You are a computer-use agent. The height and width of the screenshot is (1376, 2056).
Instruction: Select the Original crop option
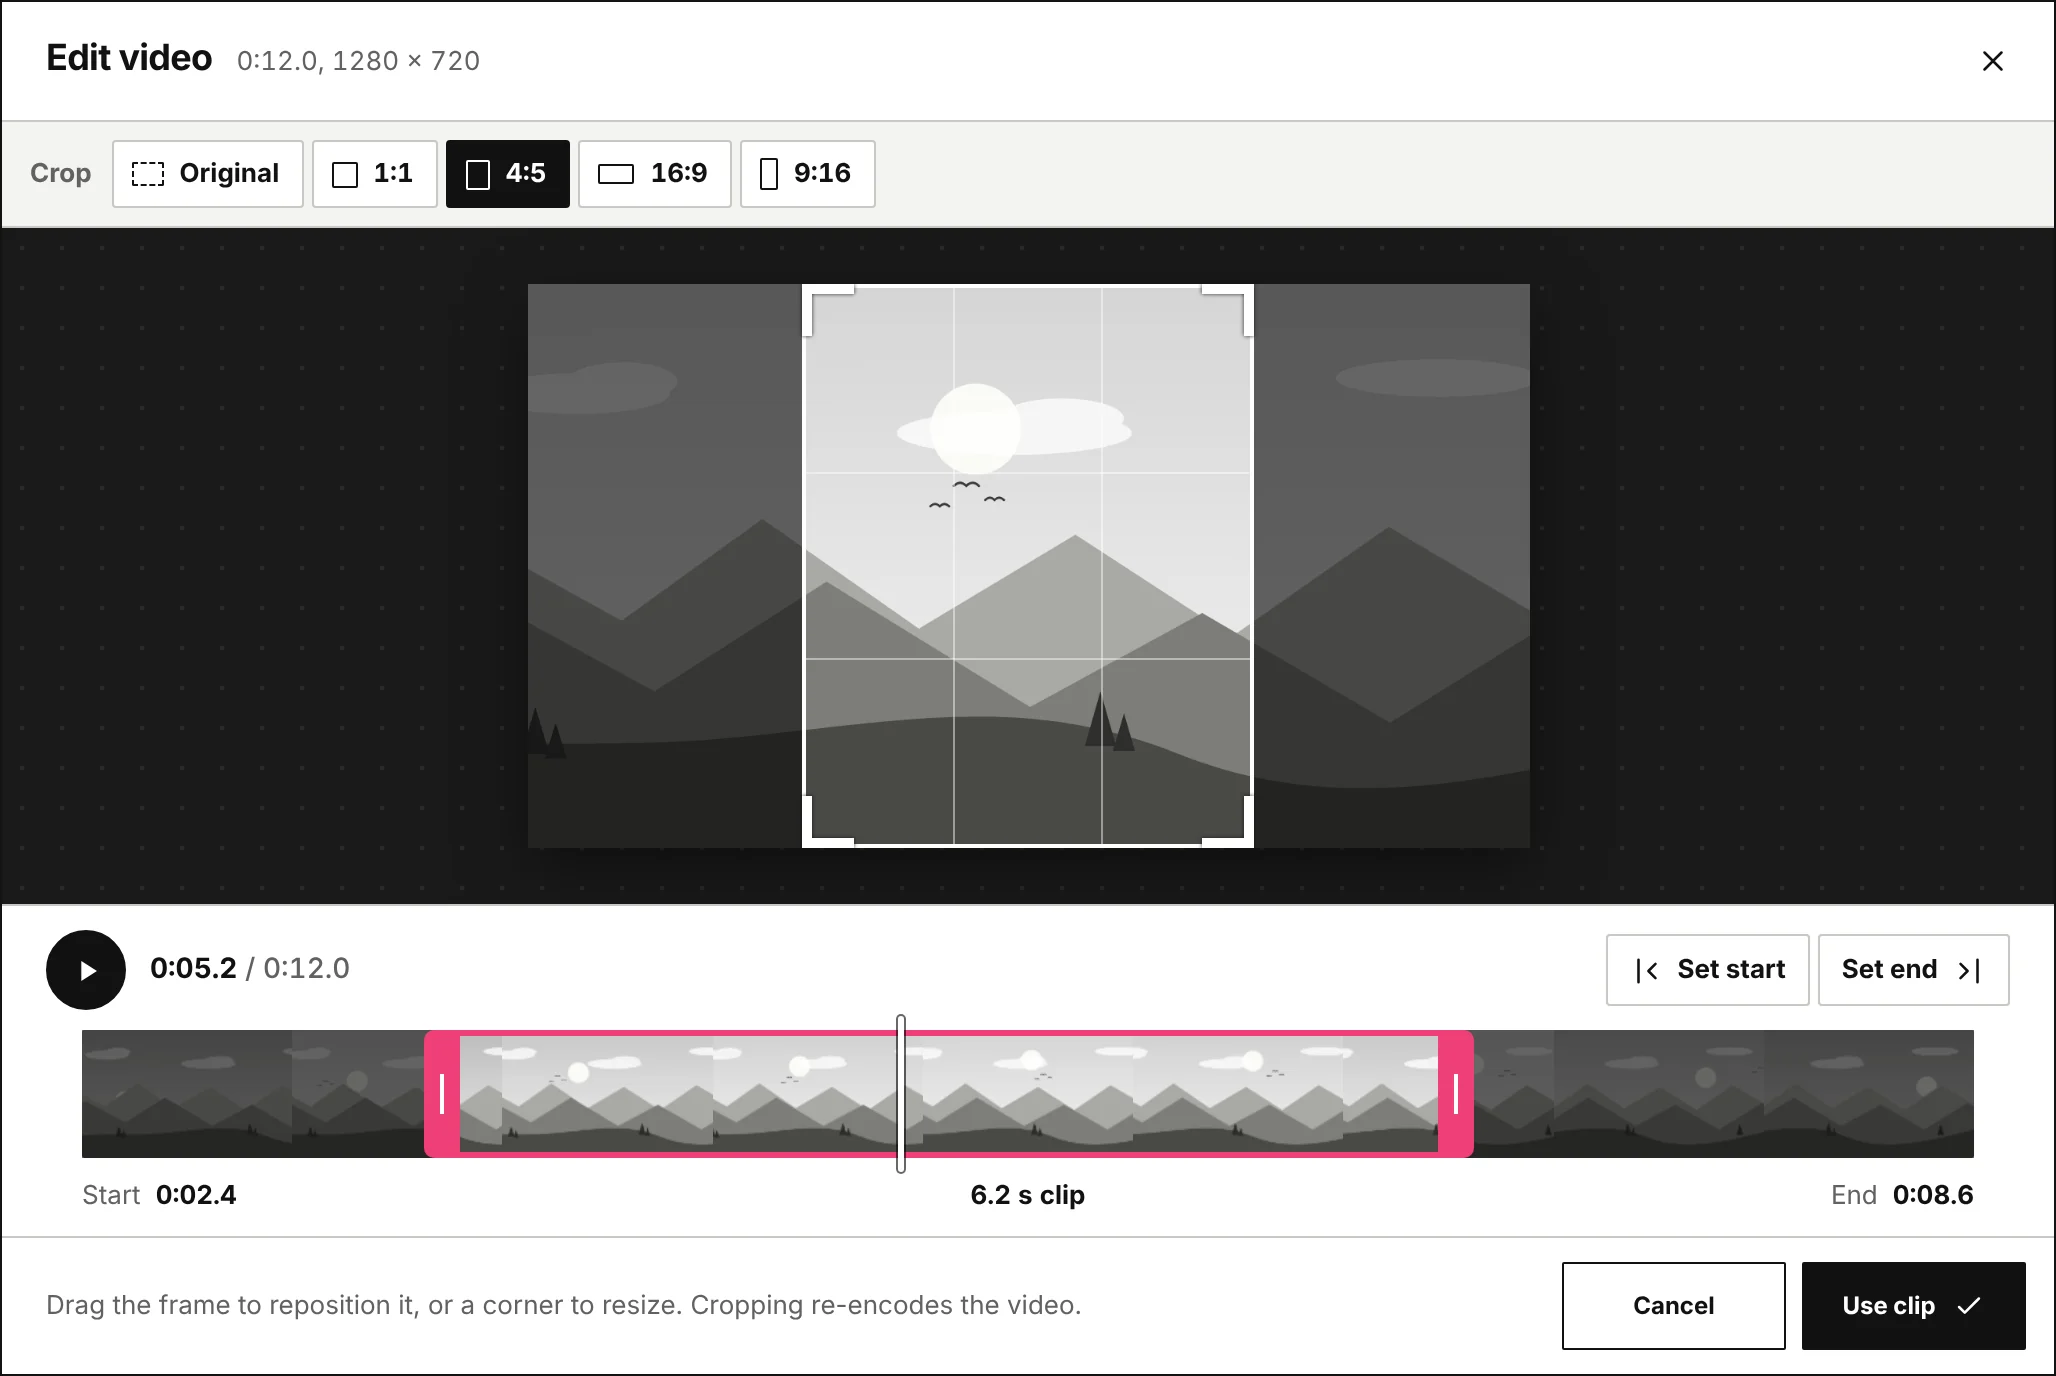207,174
